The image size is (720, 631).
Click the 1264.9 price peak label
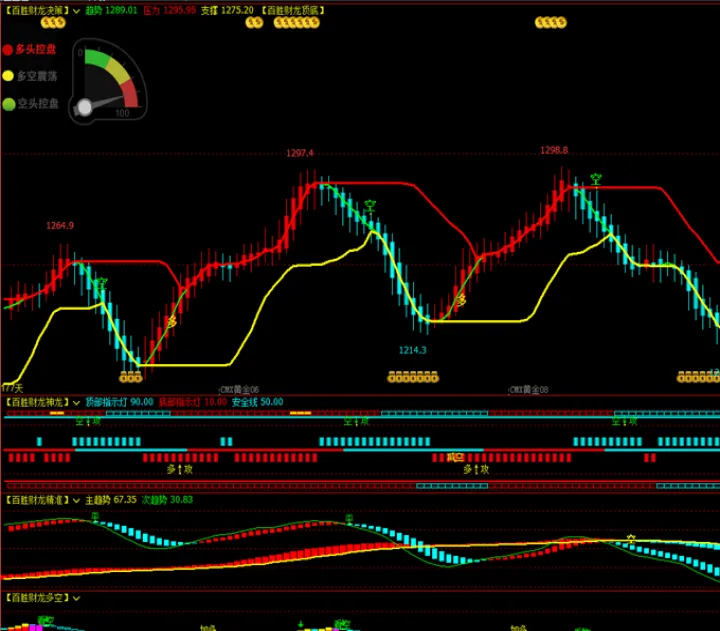click(60, 226)
